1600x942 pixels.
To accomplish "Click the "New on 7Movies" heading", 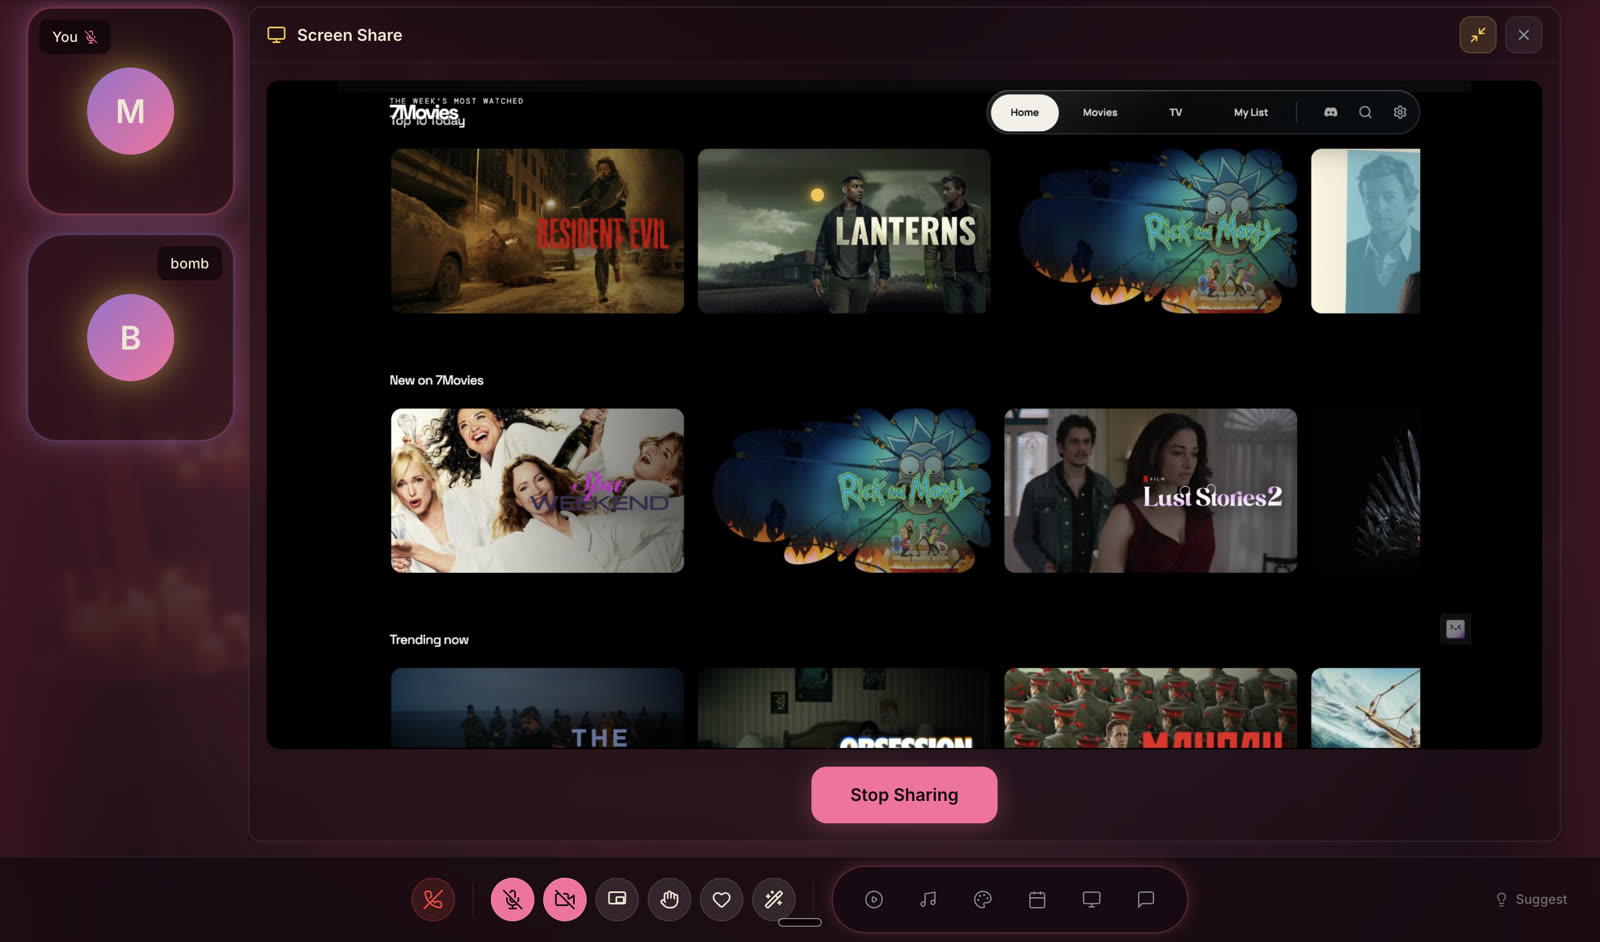I will [436, 380].
